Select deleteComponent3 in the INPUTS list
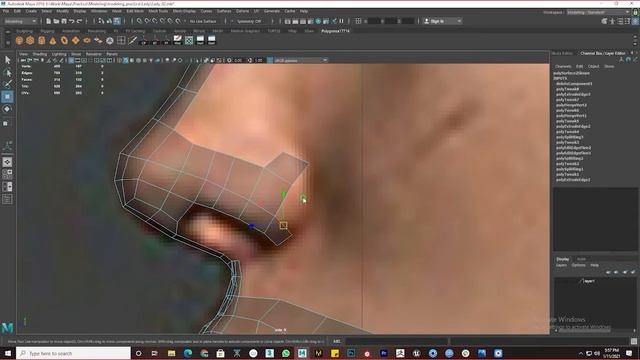 [573, 84]
